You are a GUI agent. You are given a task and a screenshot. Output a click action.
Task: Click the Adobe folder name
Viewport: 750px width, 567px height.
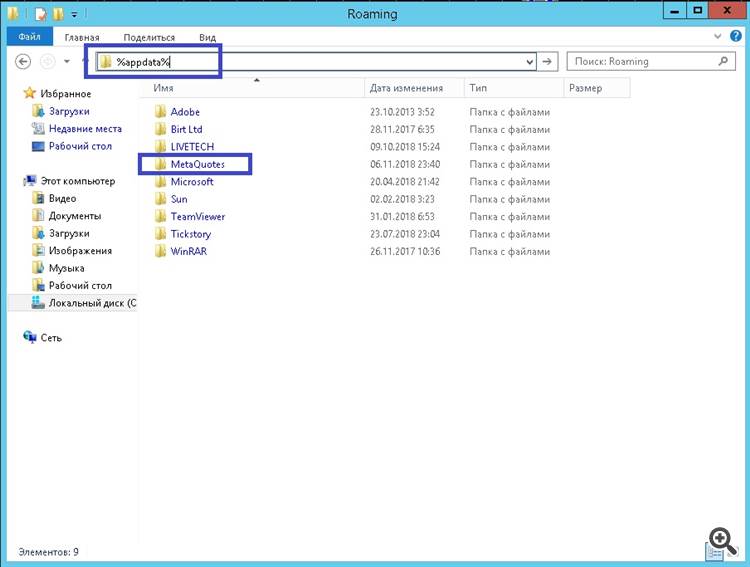pyautogui.click(x=185, y=112)
